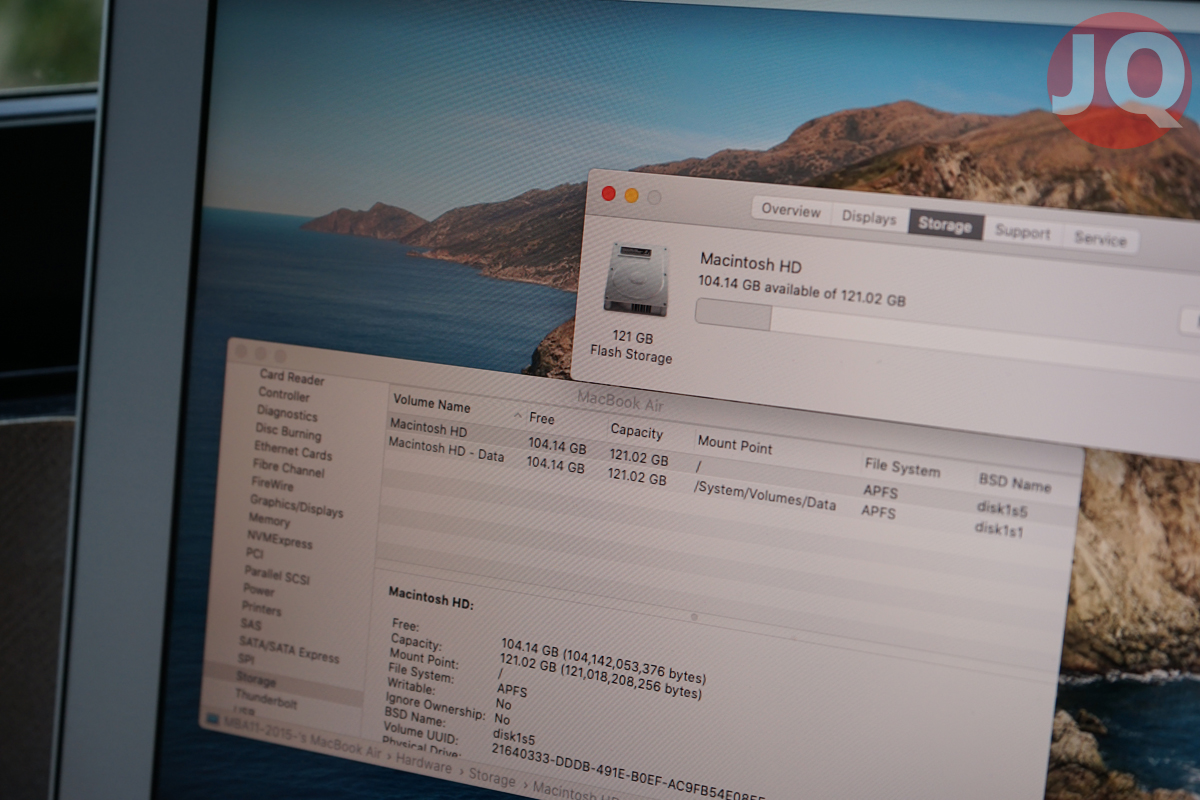Sort by Free column header
The image size is (1200, 800).
(x=542, y=418)
